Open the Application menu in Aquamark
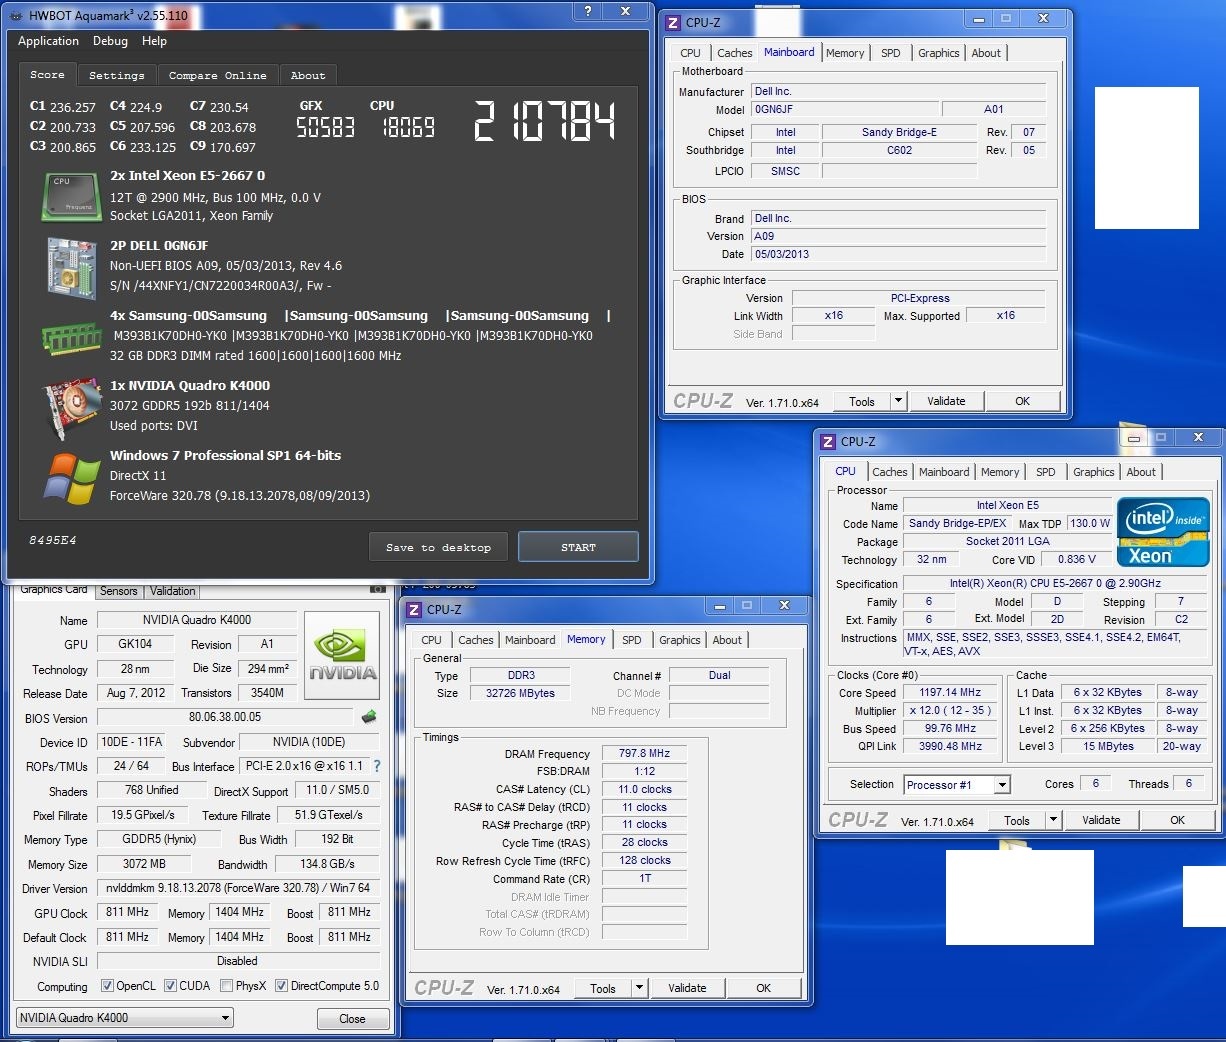The height and width of the screenshot is (1042, 1226). pos(48,41)
